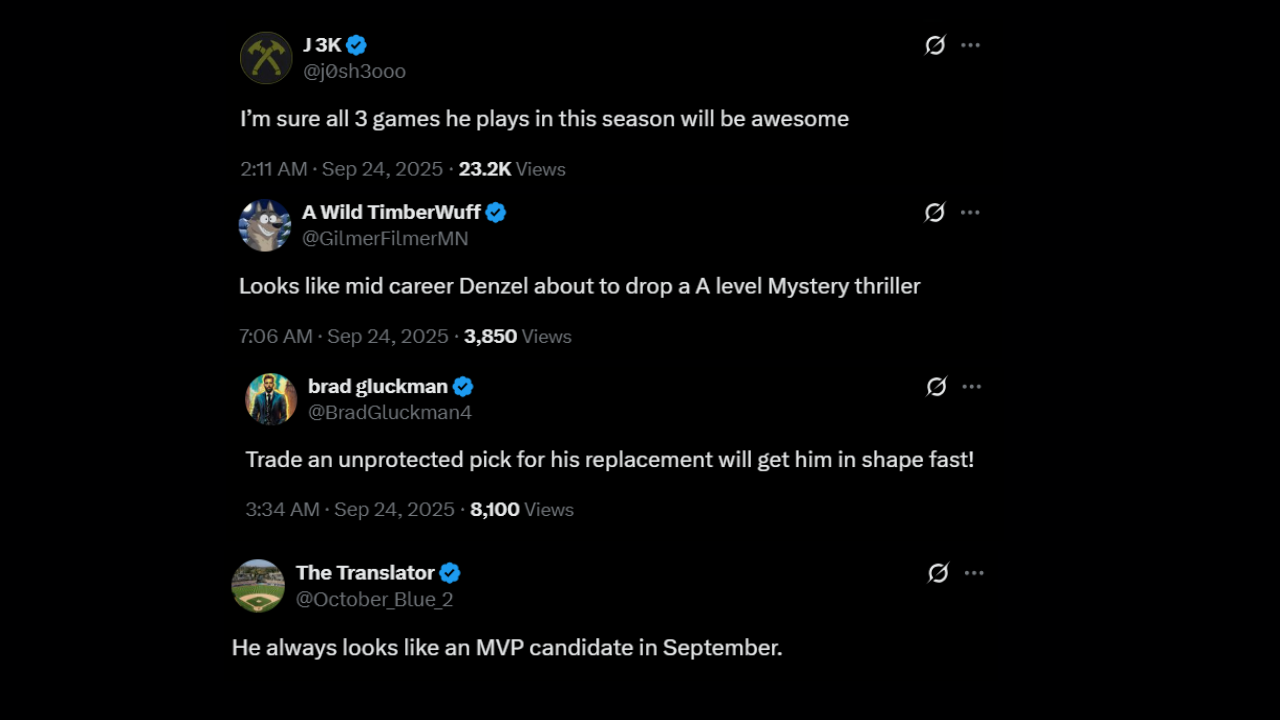Click J 3K's crossed hammers avatar

click(x=266, y=58)
